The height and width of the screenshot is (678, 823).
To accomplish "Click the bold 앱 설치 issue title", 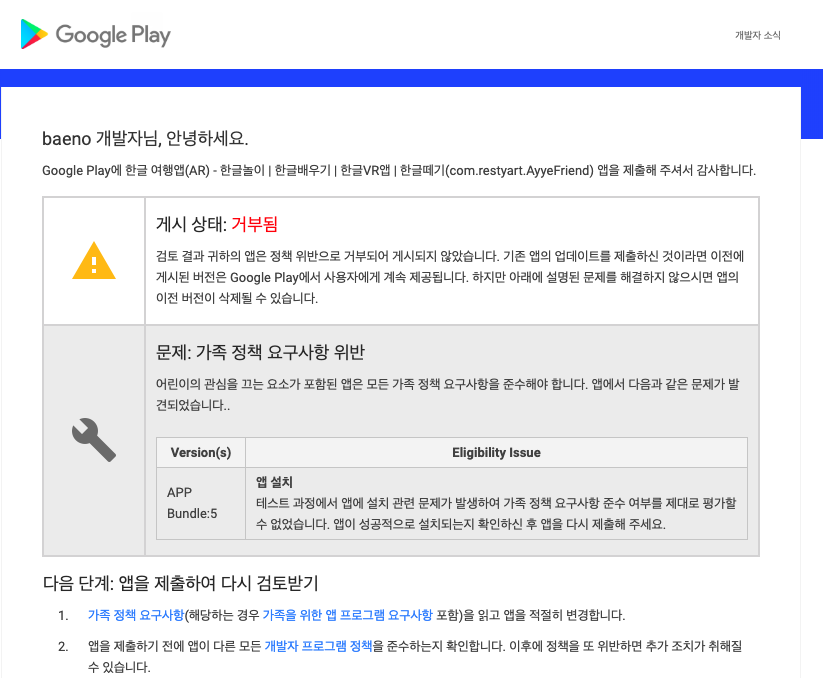I will tap(274, 482).
